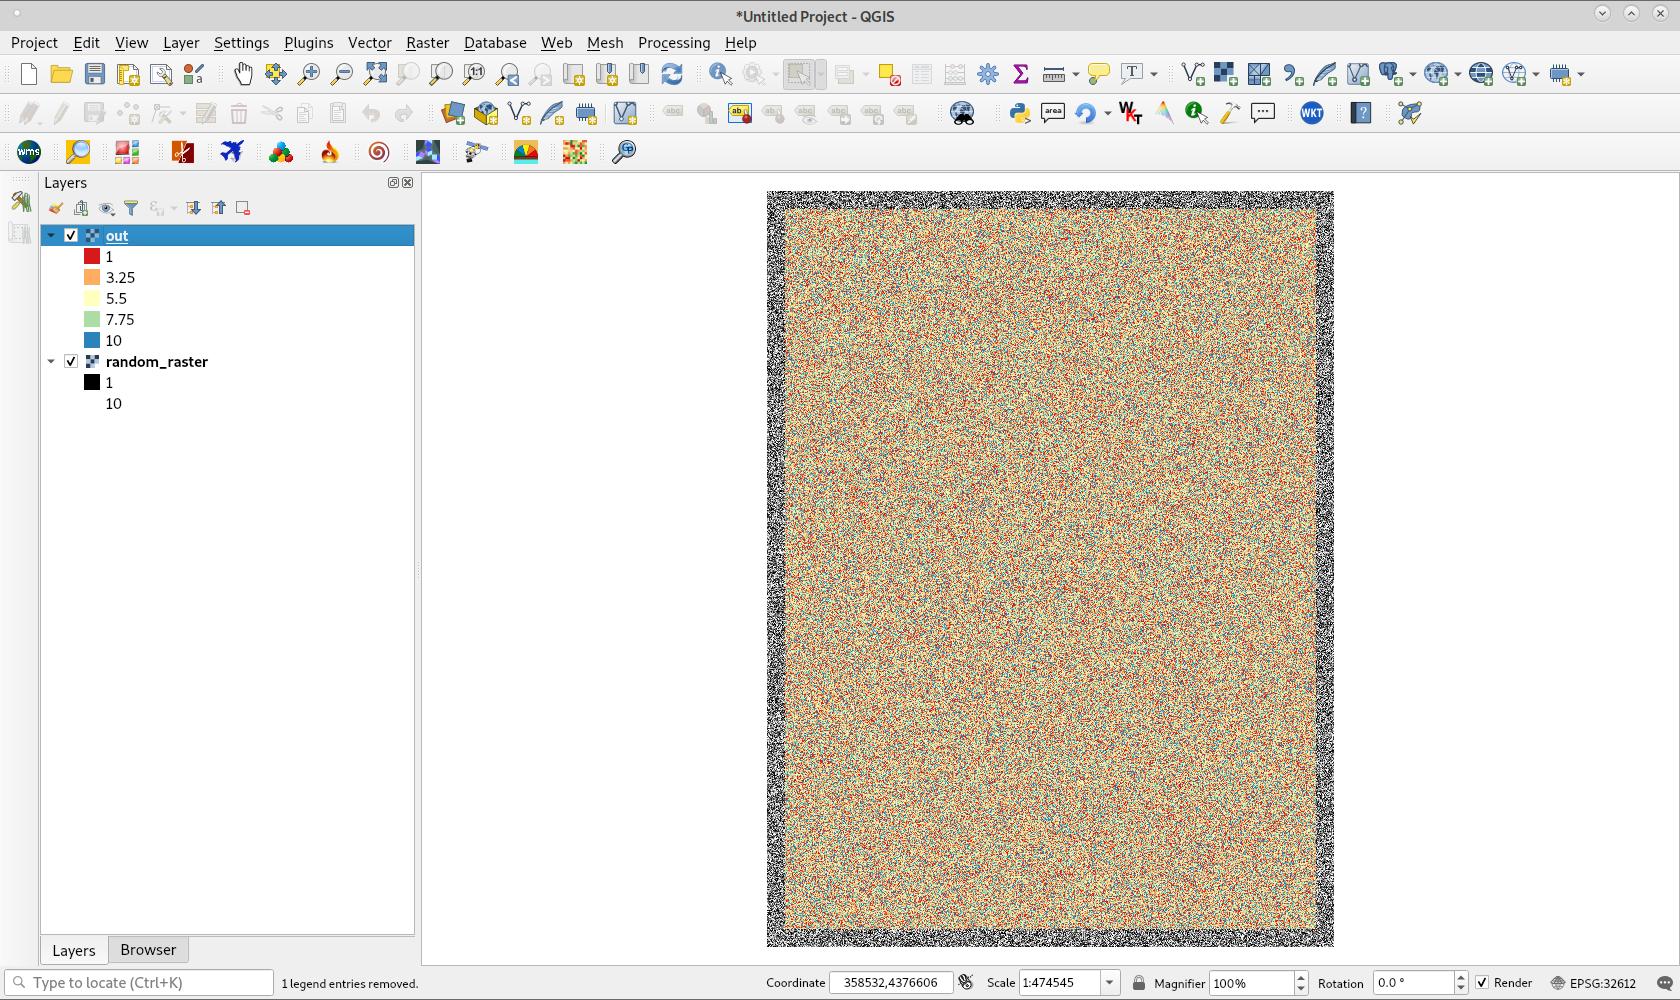Open text annotation dropdown arrow
Screen dimensions: 1680x1000
pyautogui.click(x=1153, y=74)
